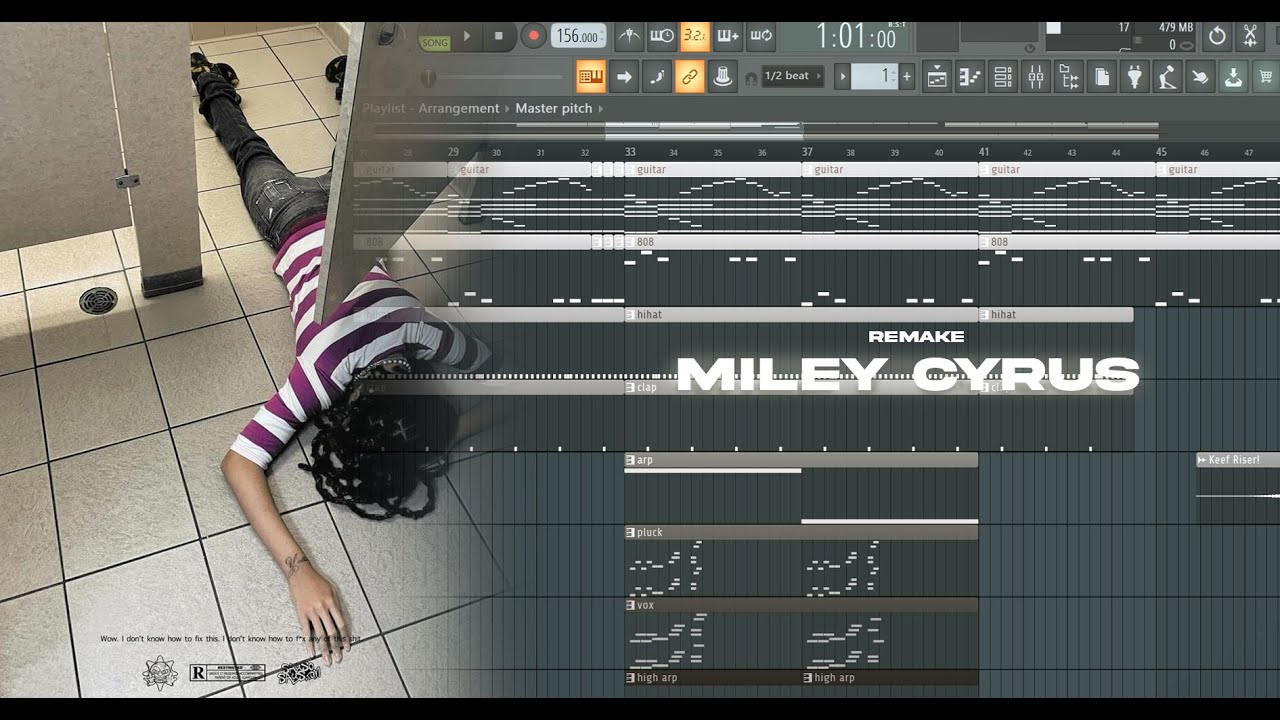Screen dimensions: 1280x720
Task: Start playback with the play button
Action: click(466, 37)
